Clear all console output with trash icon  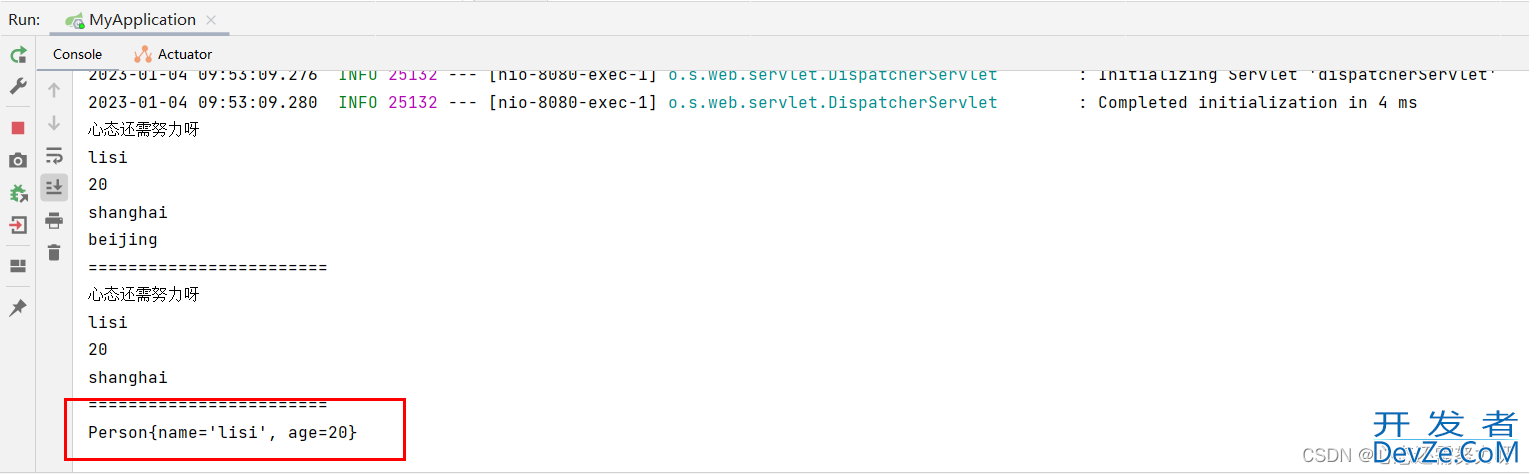click(54, 252)
